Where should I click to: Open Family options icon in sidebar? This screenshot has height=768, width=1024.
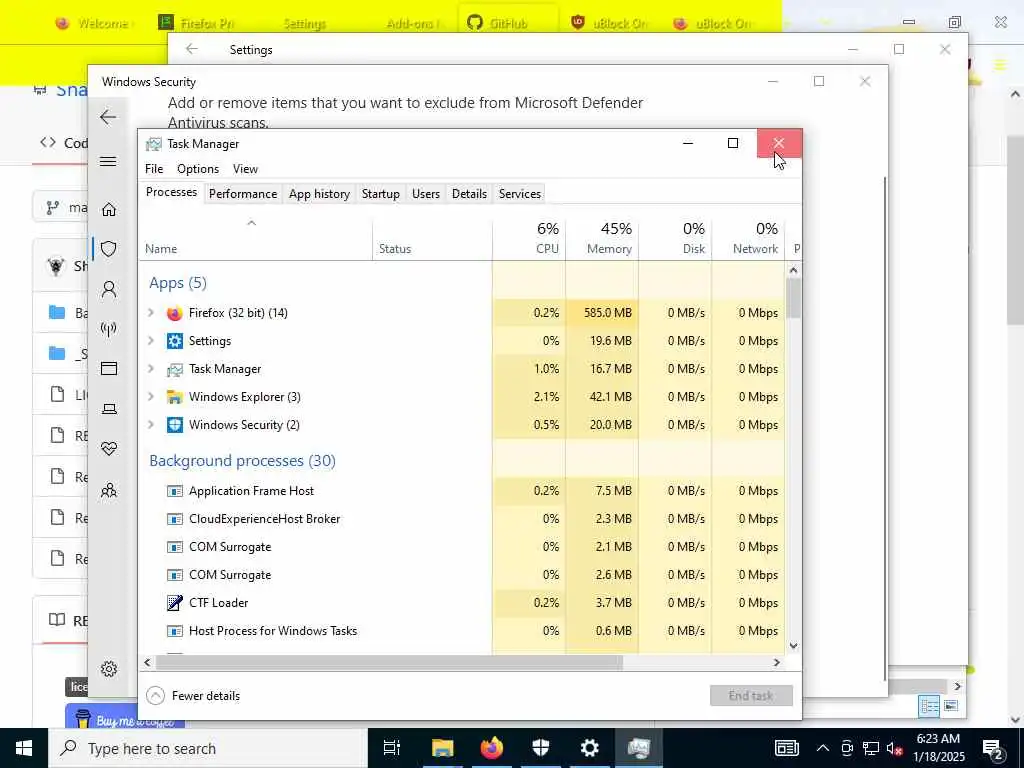click(109, 490)
